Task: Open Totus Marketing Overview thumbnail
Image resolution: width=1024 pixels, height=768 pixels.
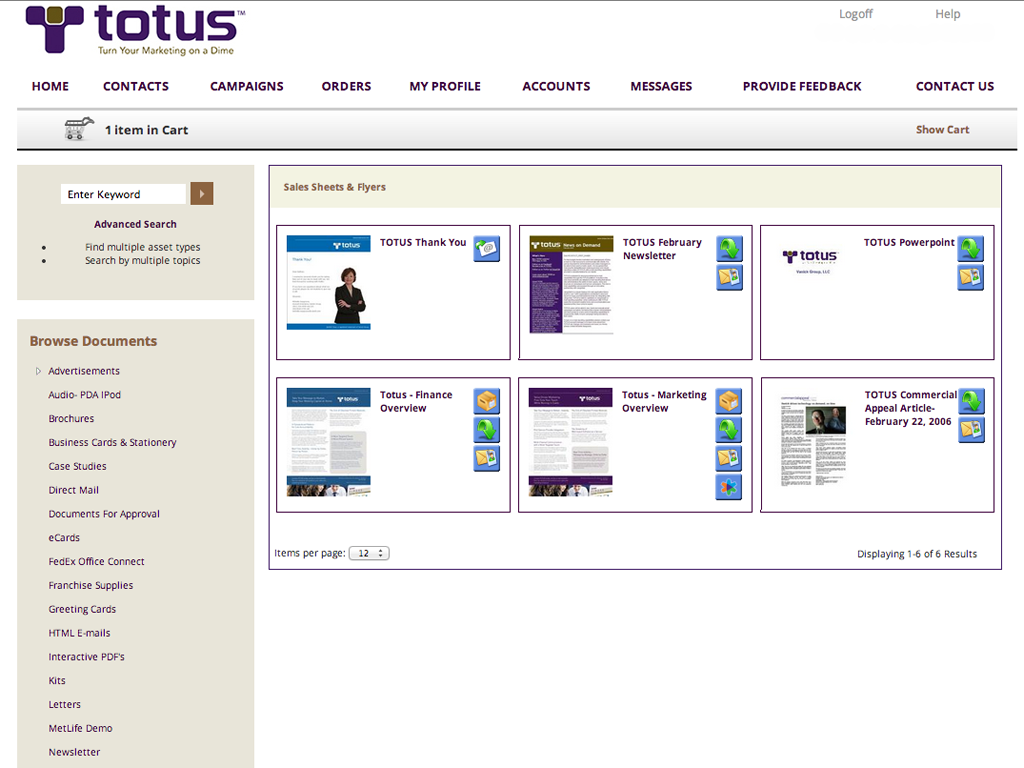Action: point(571,442)
